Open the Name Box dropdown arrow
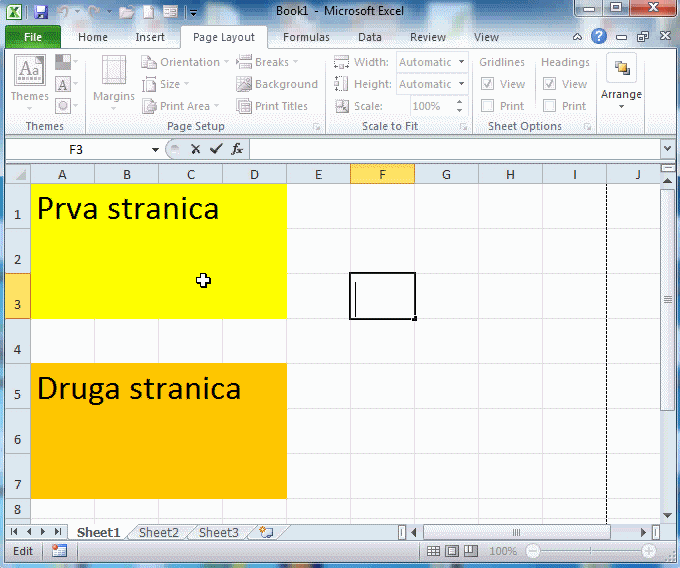680x568 pixels. [x=155, y=149]
